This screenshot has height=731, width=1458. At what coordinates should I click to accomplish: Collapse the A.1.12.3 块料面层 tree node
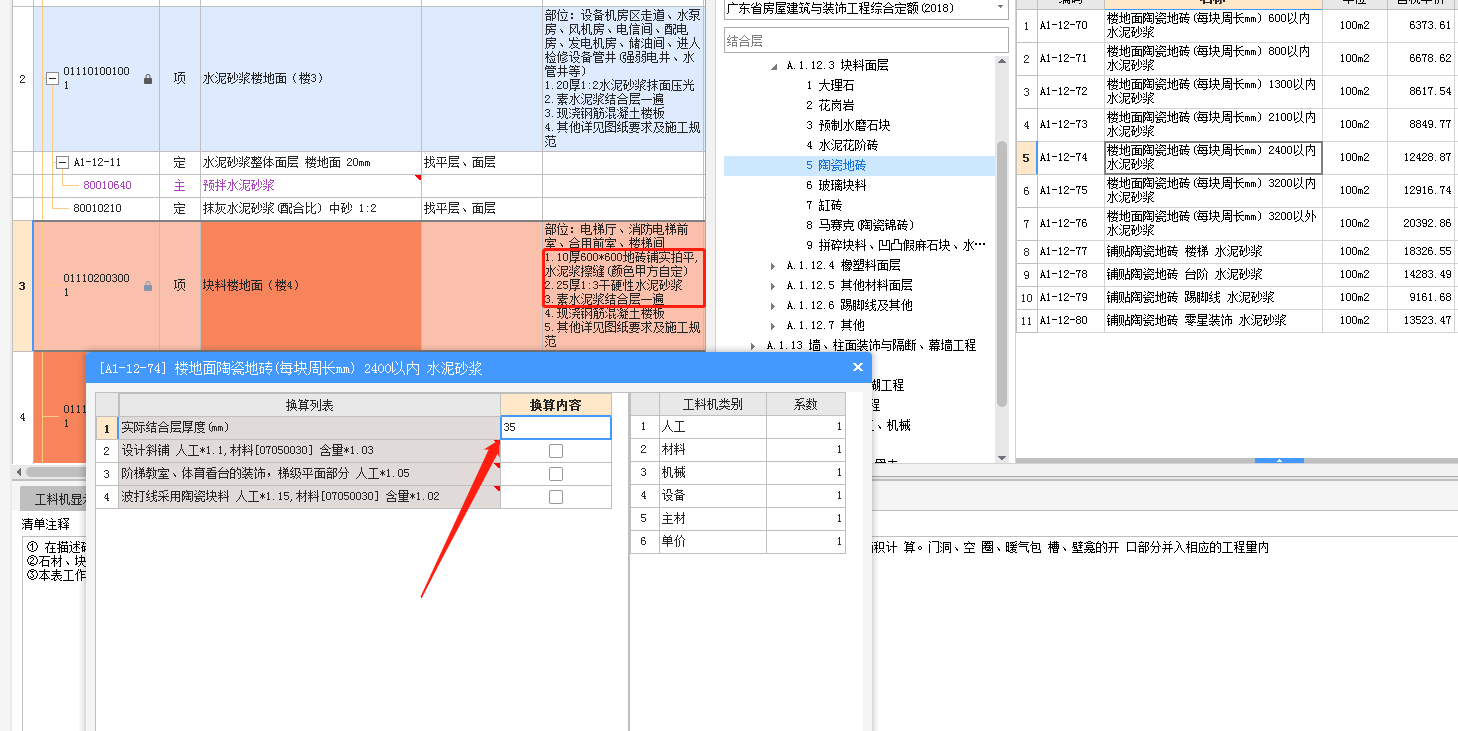(775, 65)
